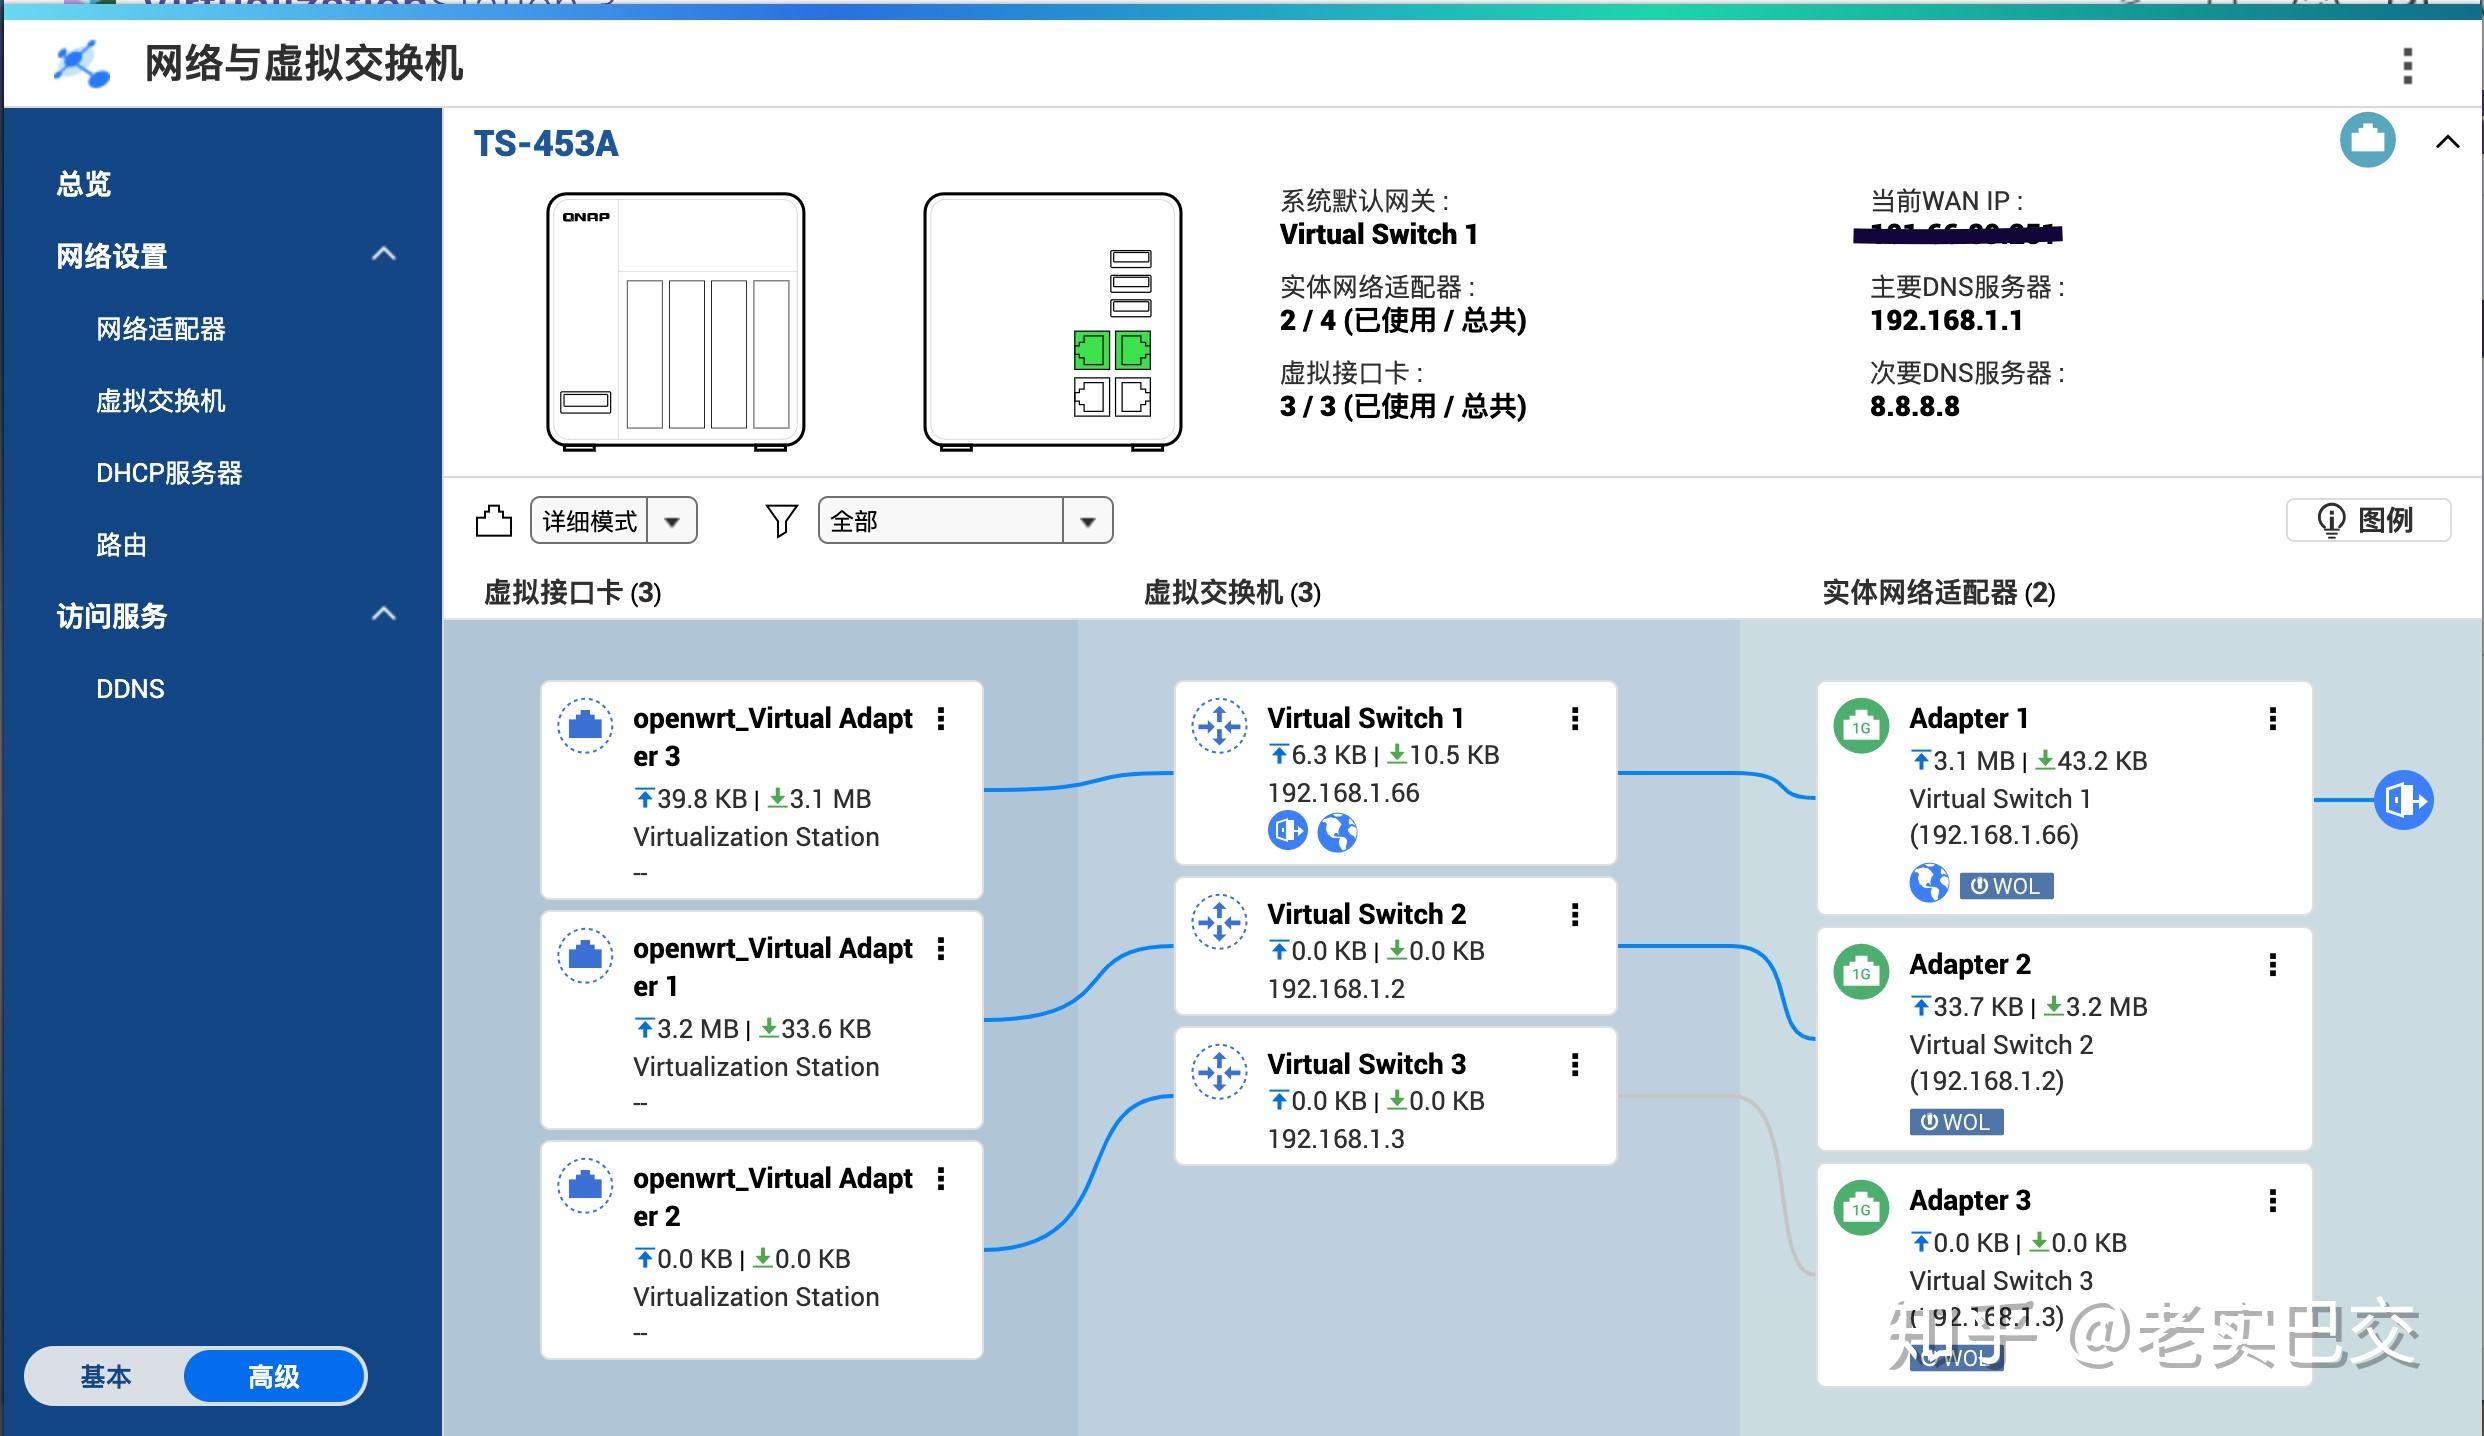Click the openwrt_Virtual Adapter 1 virtual NIC icon

pyautogui.click(x=585, y=955)
